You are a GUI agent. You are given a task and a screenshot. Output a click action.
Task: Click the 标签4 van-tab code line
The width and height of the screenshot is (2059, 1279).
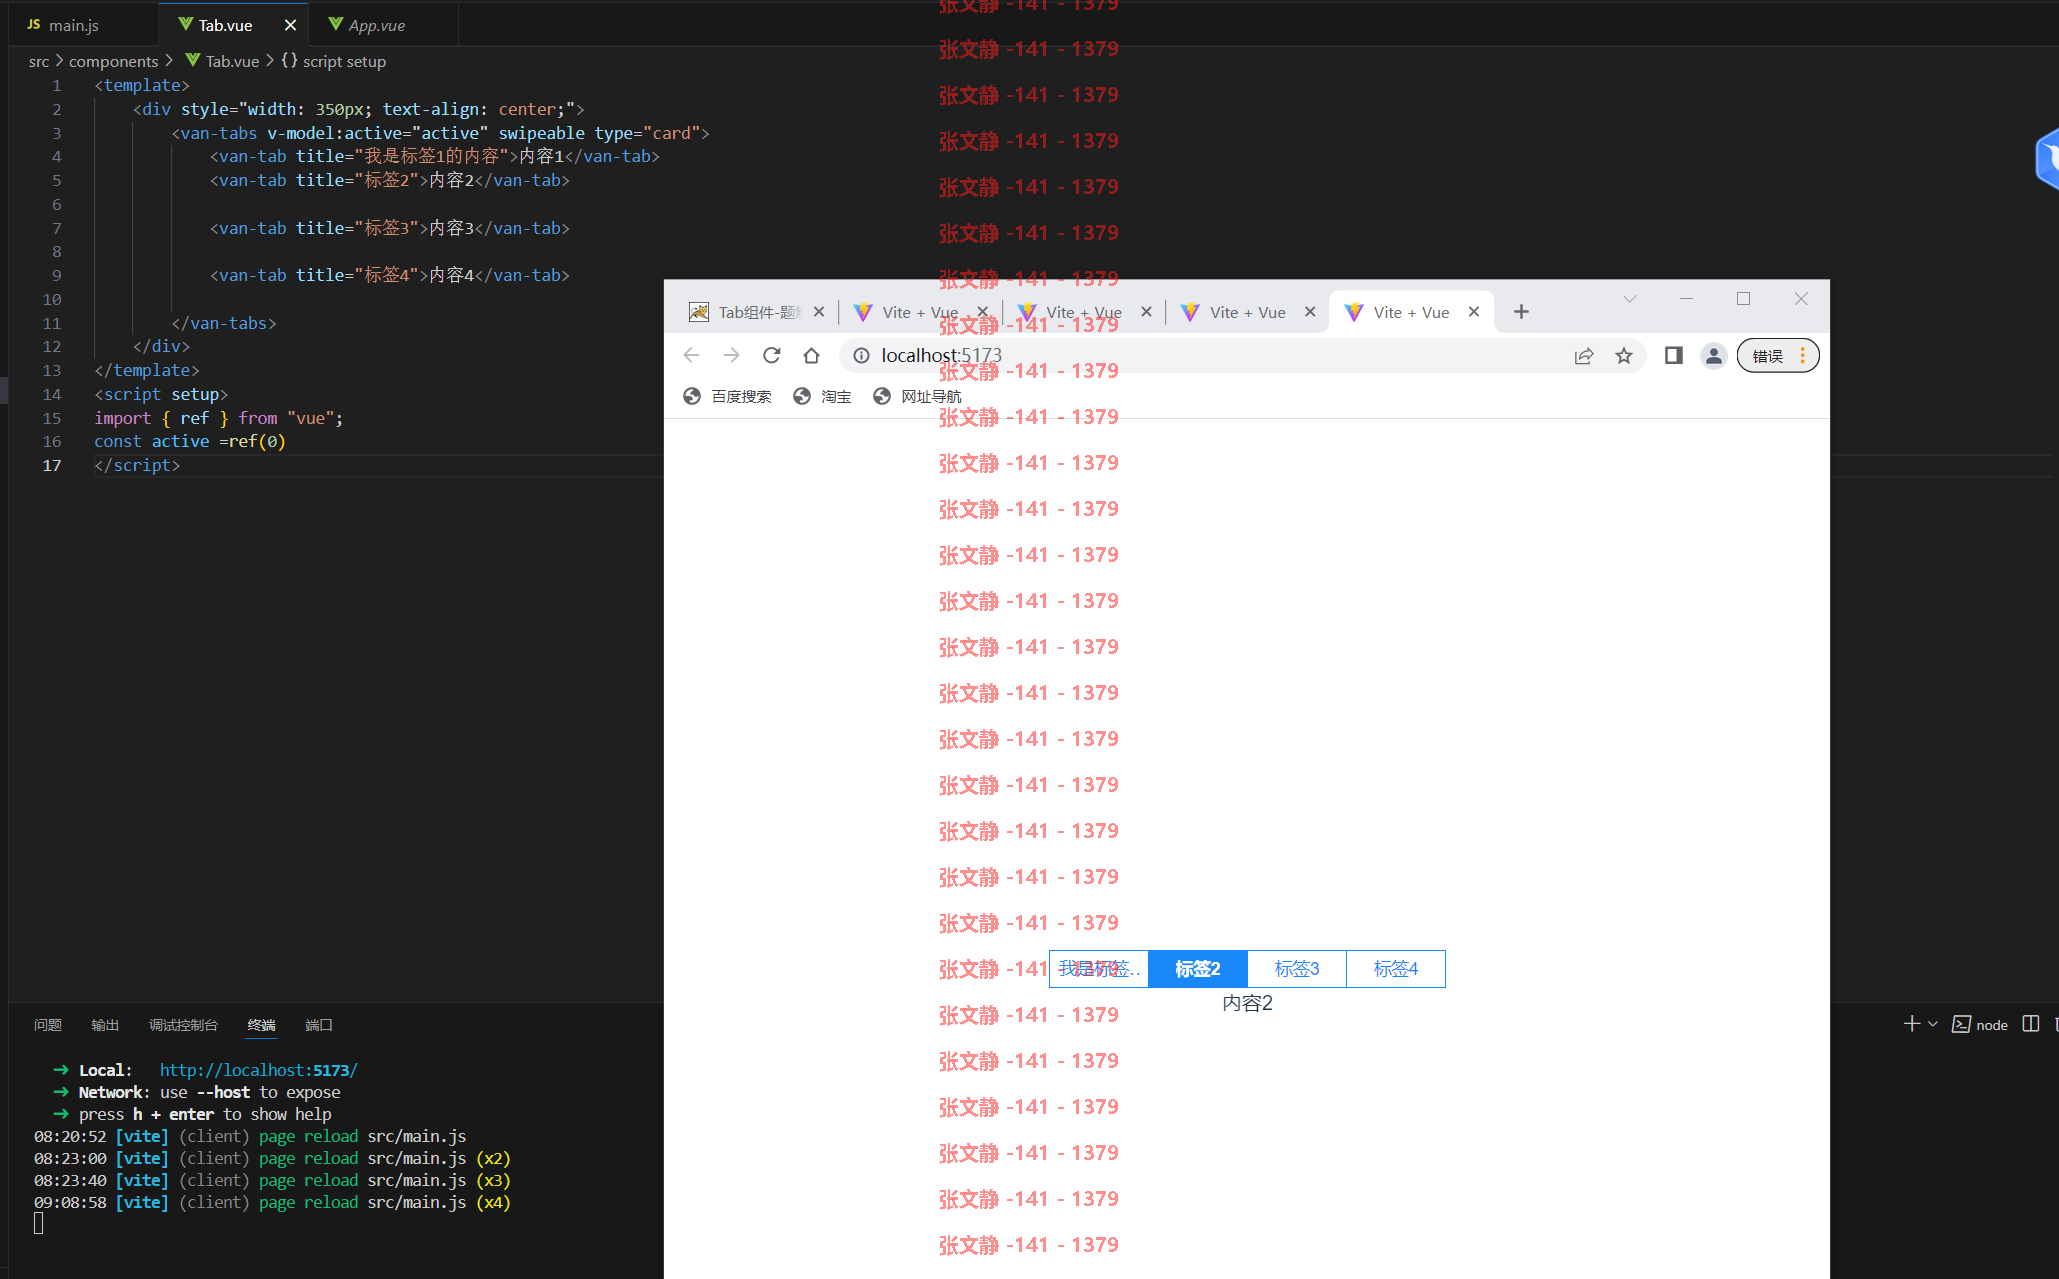[390, 275]
